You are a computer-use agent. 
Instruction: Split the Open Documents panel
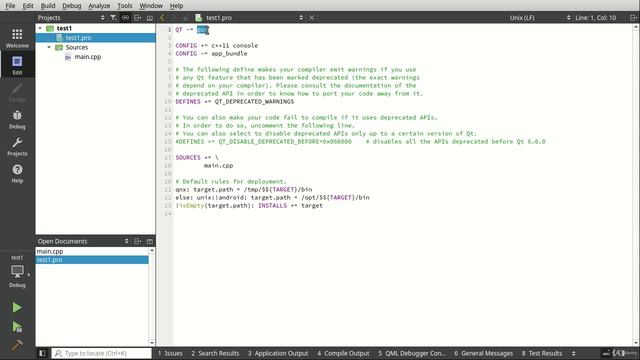[138, 241]
